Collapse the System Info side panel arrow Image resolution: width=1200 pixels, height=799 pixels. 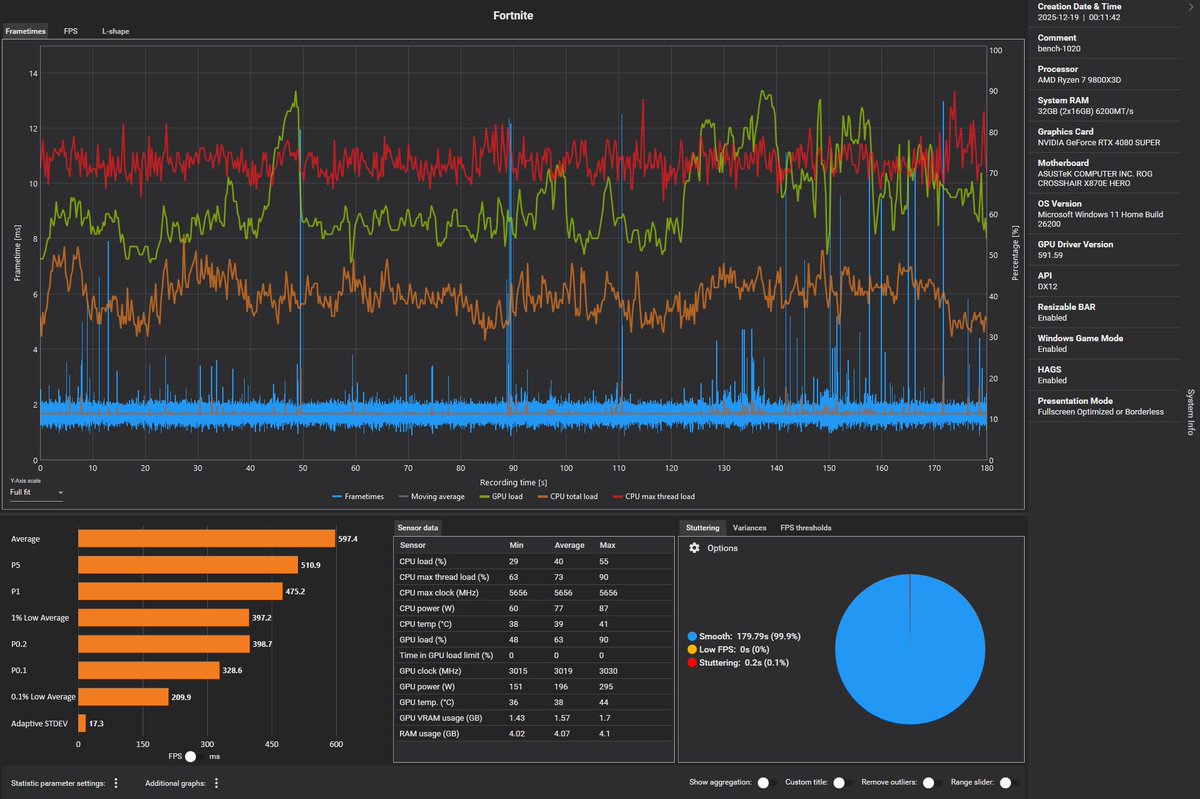[1190, 6]
